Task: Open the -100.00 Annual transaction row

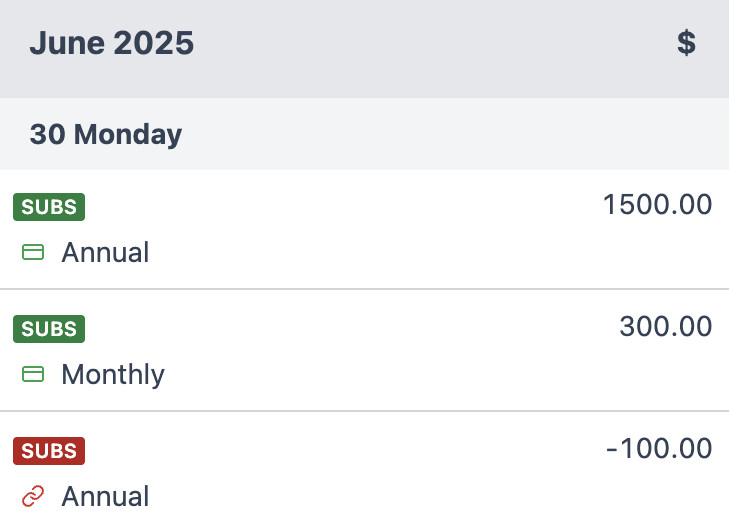Action: tap(364, 474)
